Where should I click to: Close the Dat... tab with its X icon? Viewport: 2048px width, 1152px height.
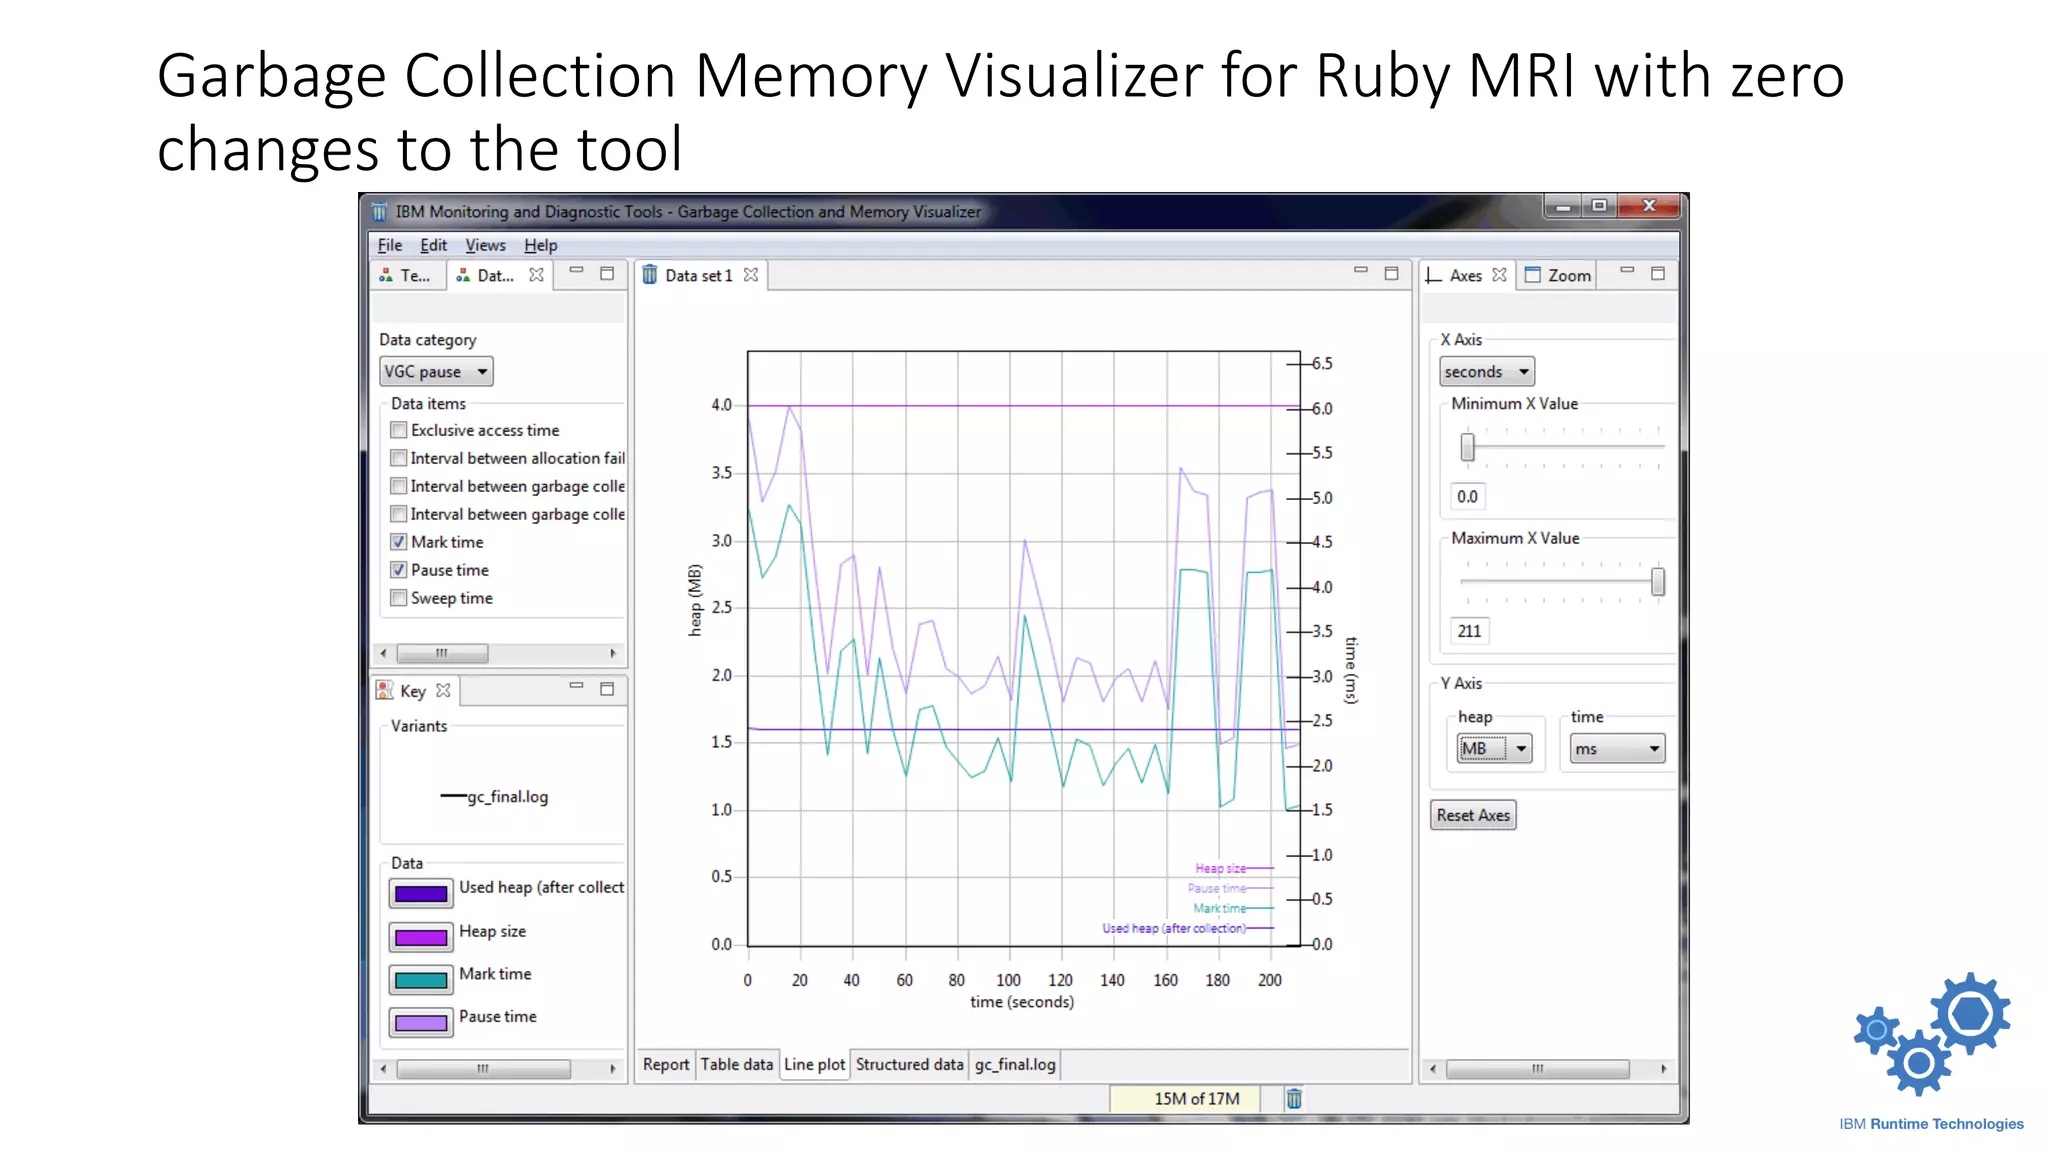(x=536, y=275)
